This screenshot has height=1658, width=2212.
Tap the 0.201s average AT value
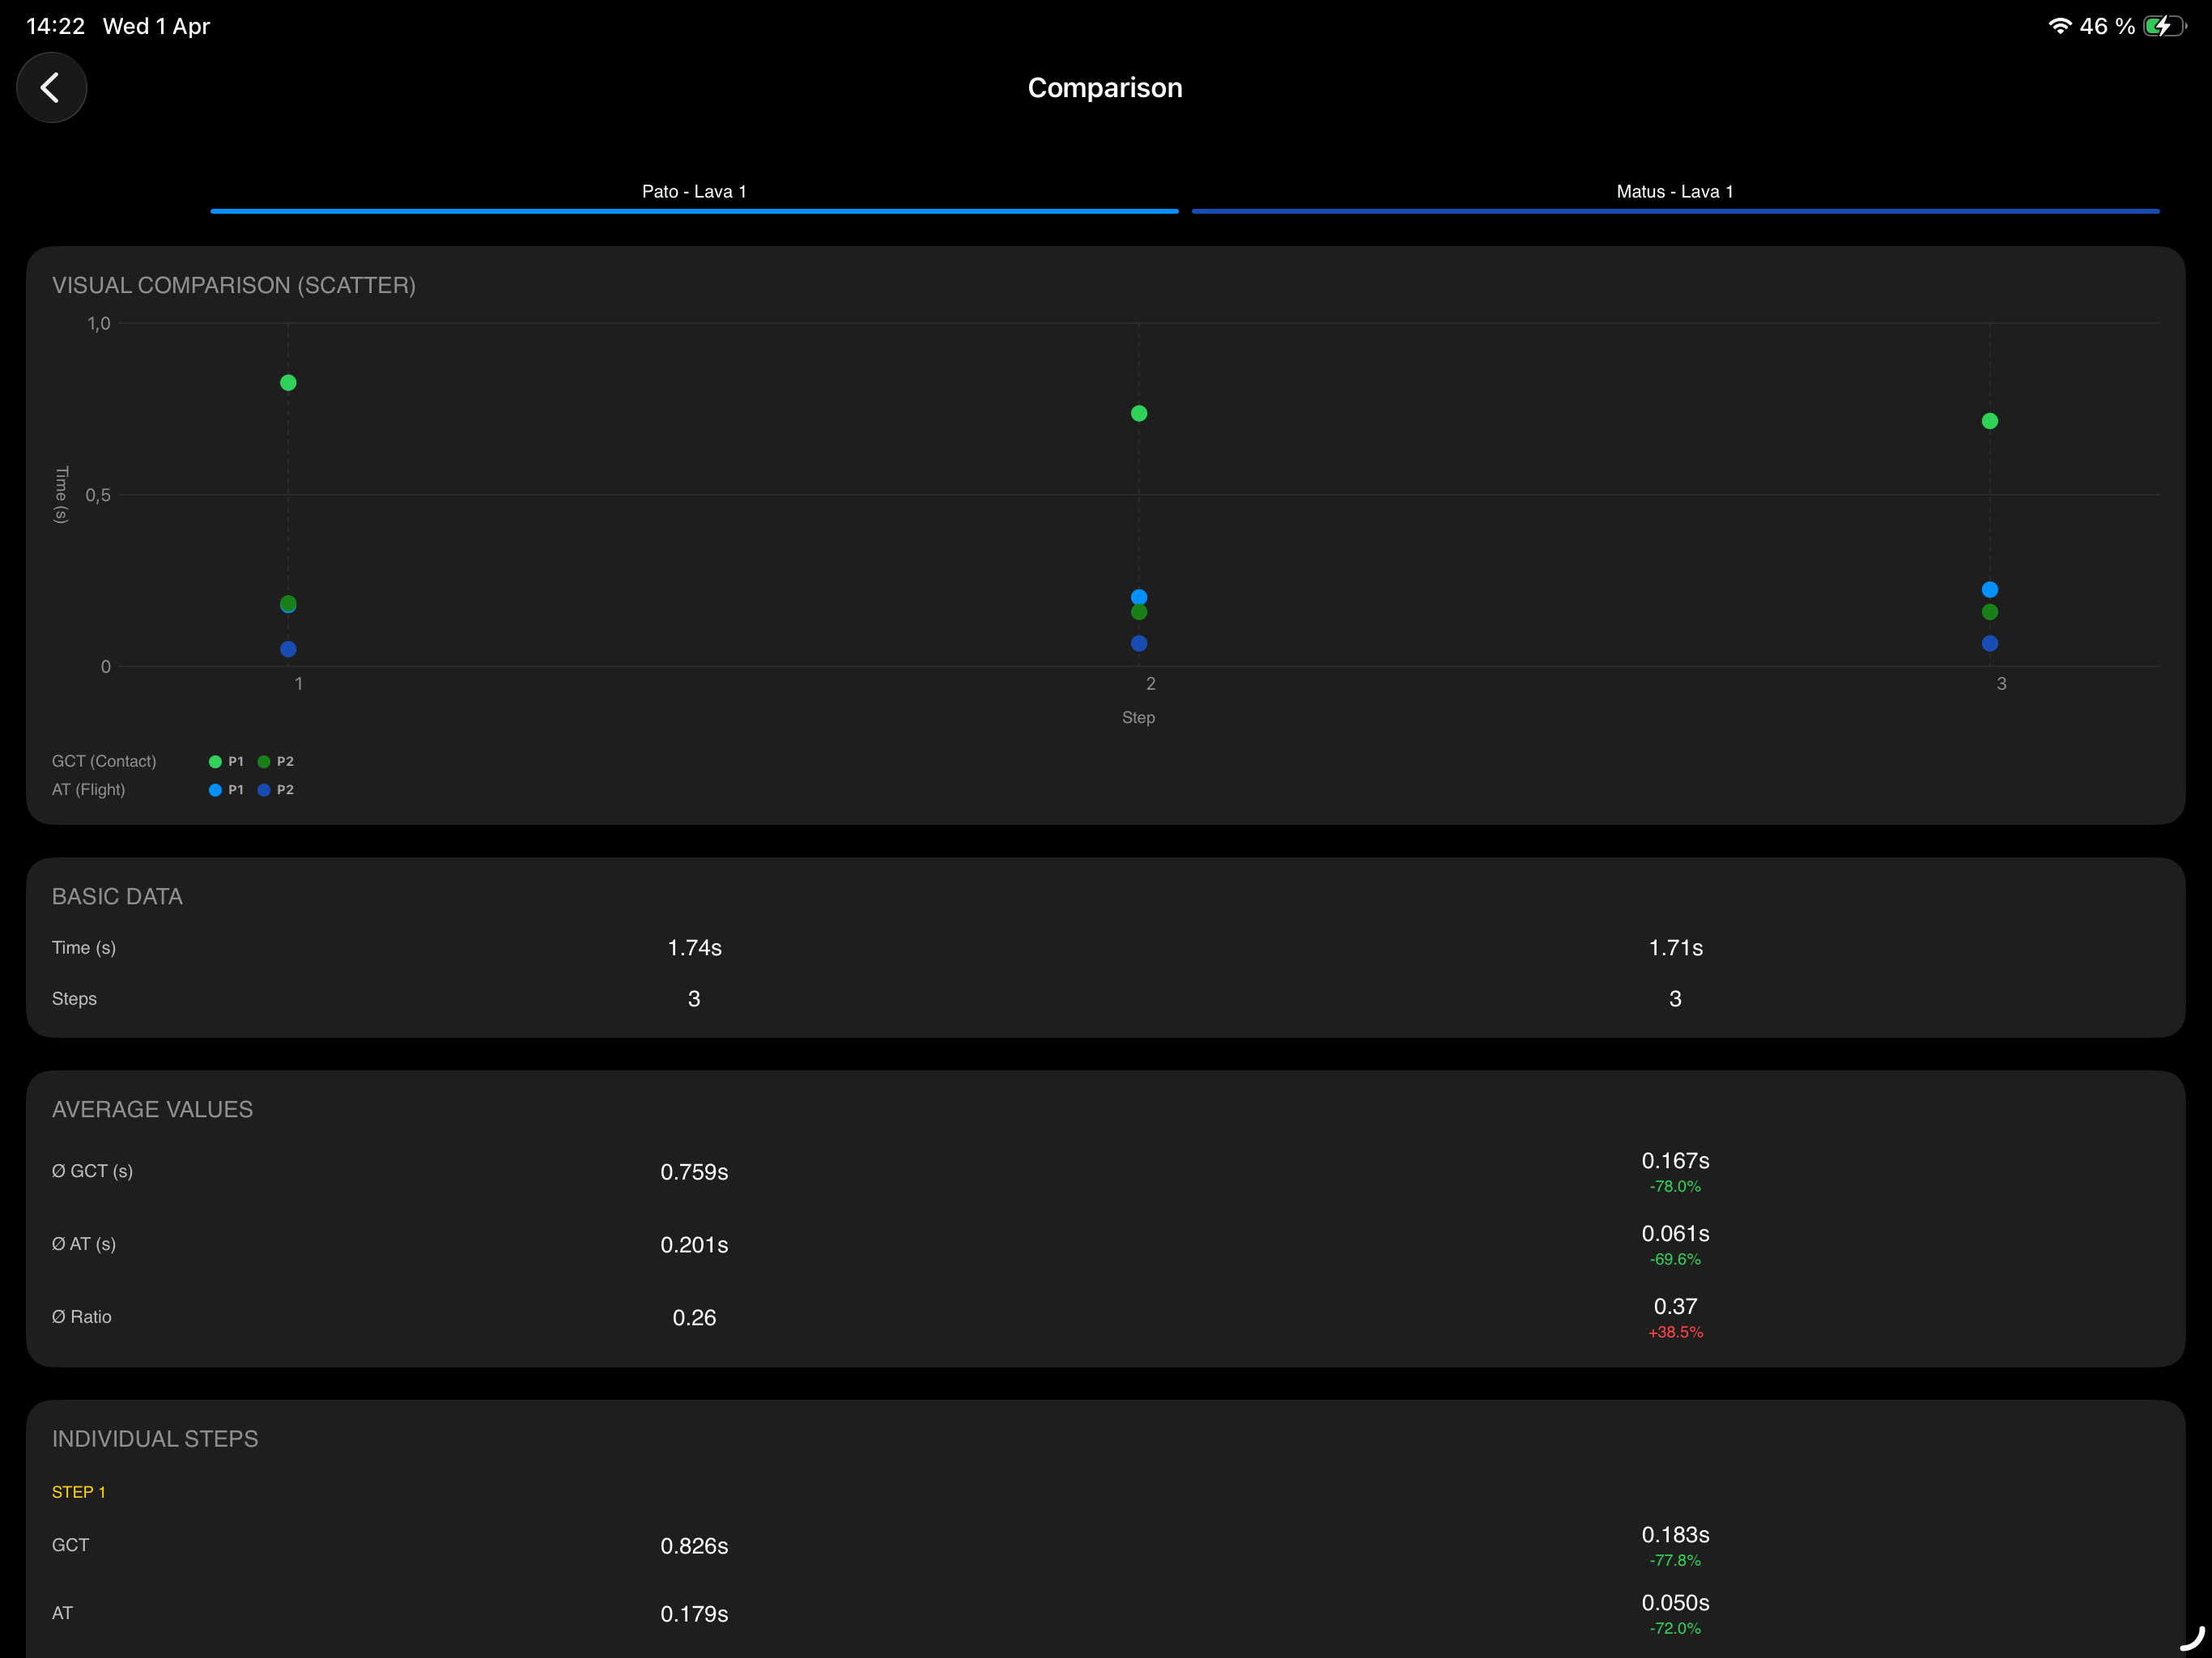(x=694, y=1245)
